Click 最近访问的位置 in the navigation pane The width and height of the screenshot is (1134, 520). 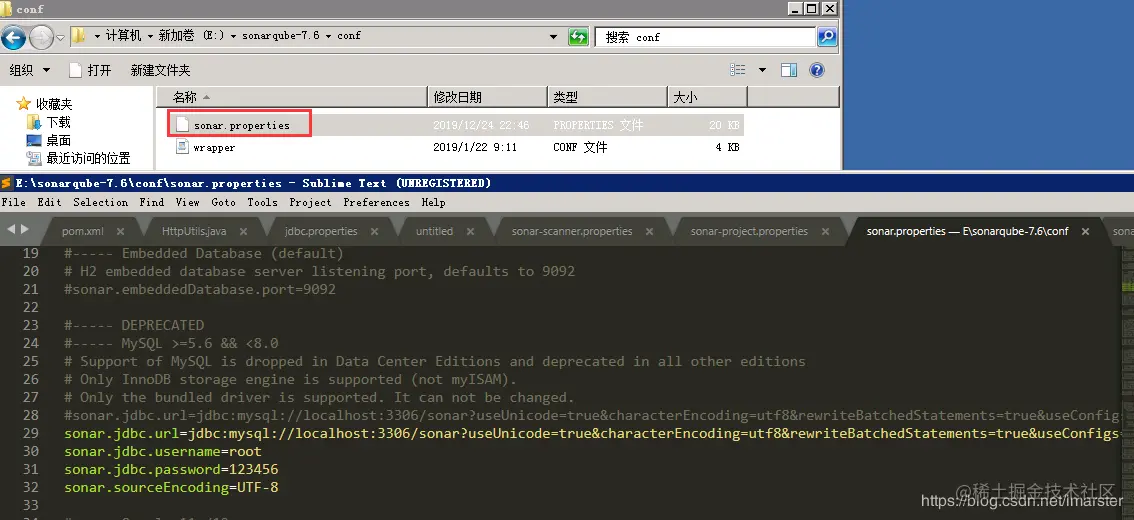88,158
